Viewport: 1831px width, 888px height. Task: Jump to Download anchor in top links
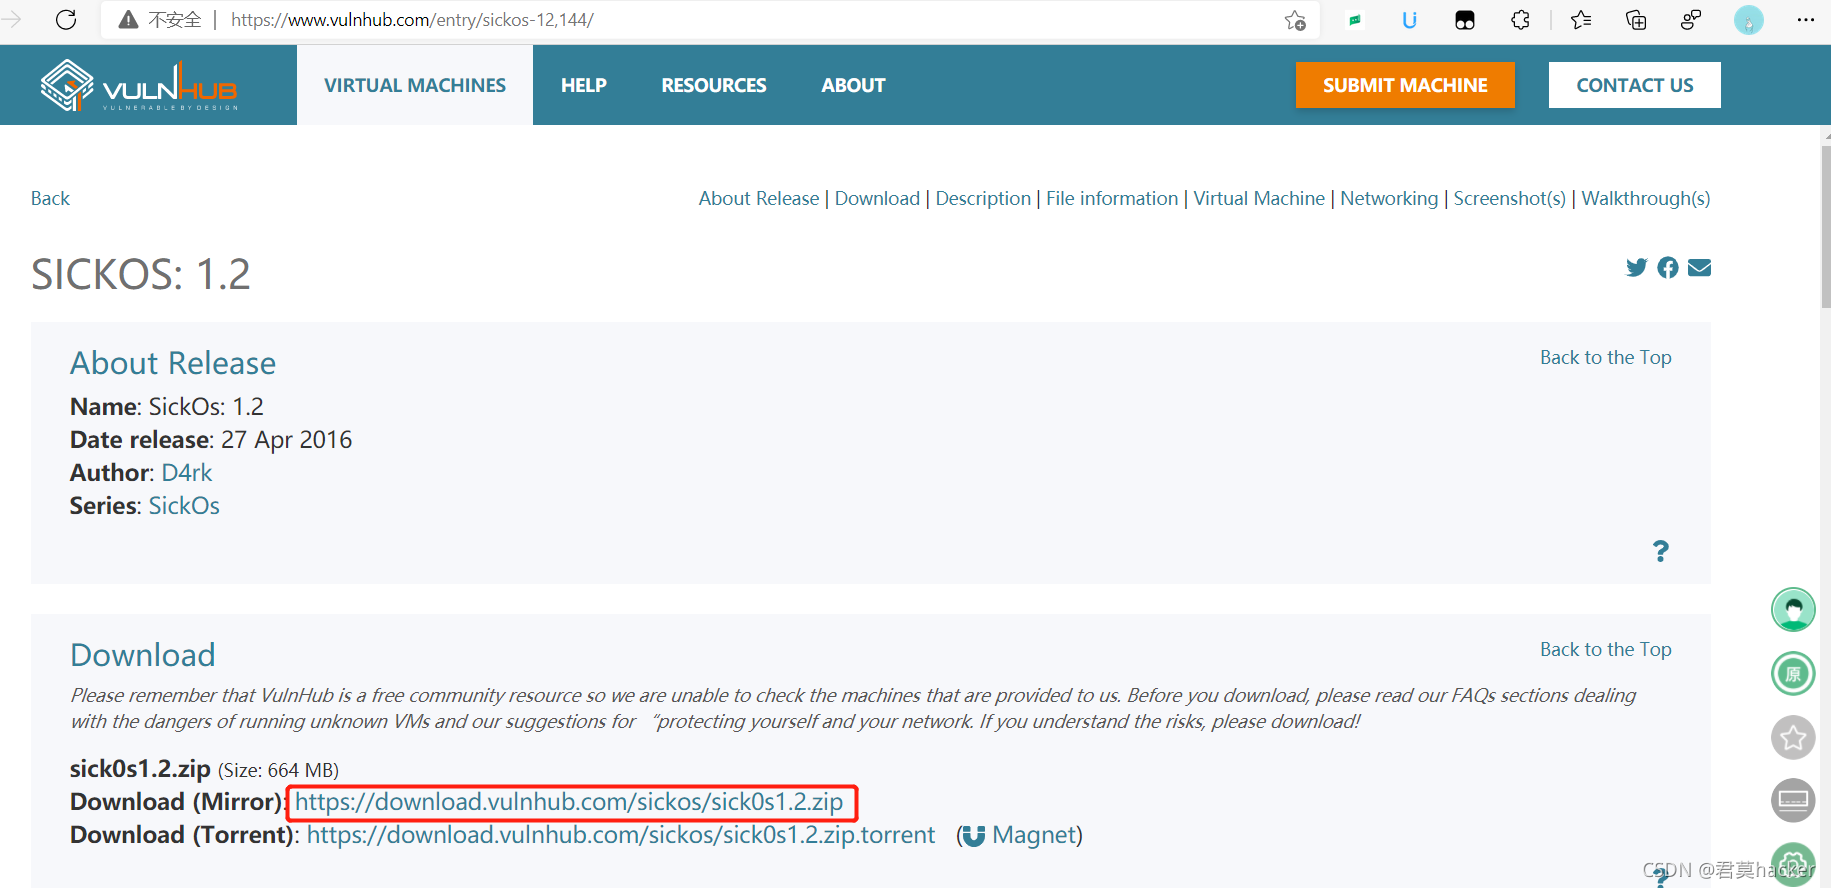[x=877, y=198]
